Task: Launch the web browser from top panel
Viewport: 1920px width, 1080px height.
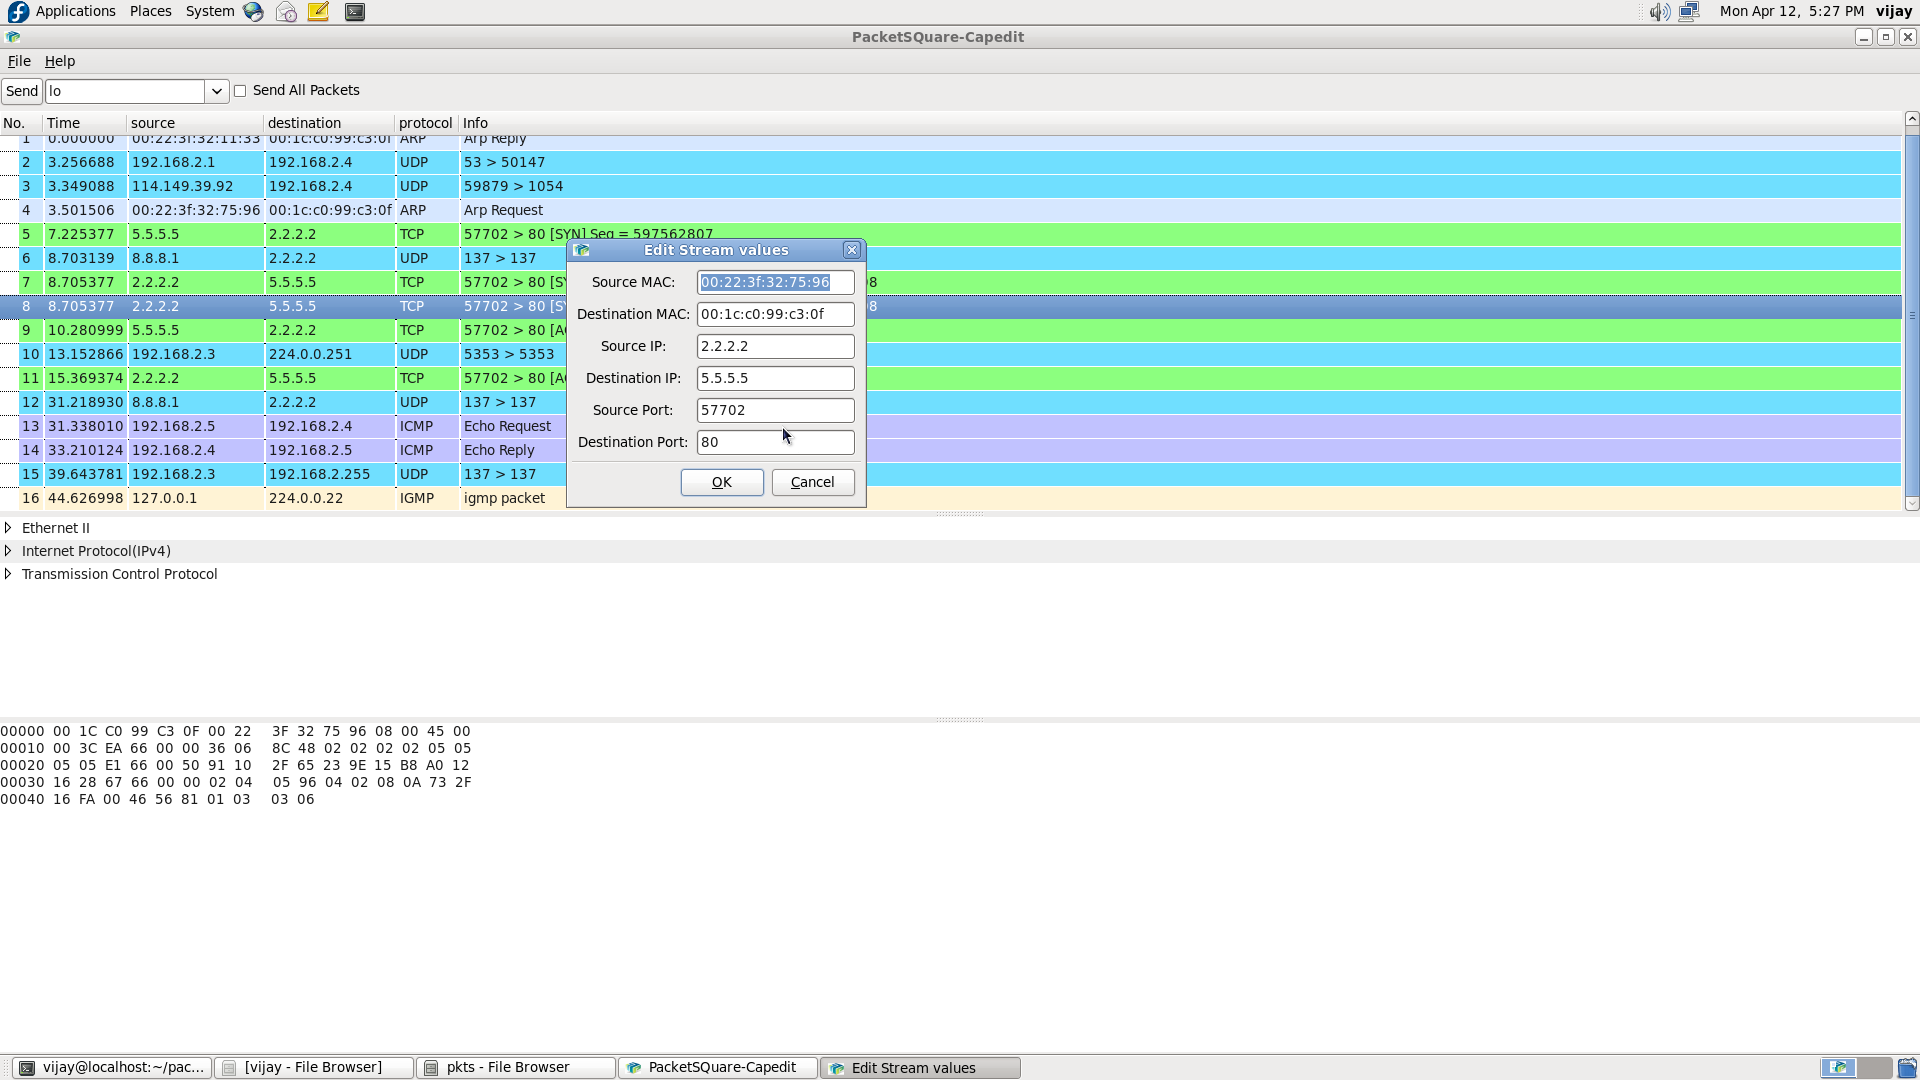Action: 253,12
